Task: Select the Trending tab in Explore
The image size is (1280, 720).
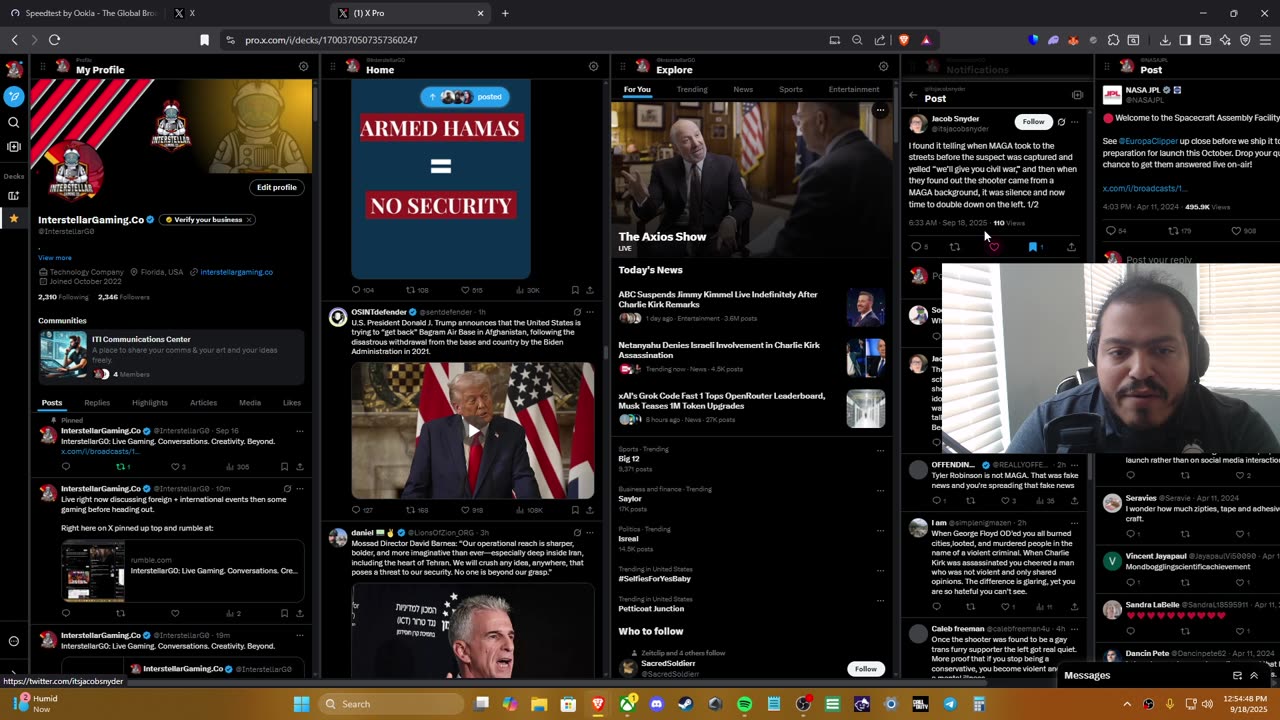Action: [x=692, y=90]
